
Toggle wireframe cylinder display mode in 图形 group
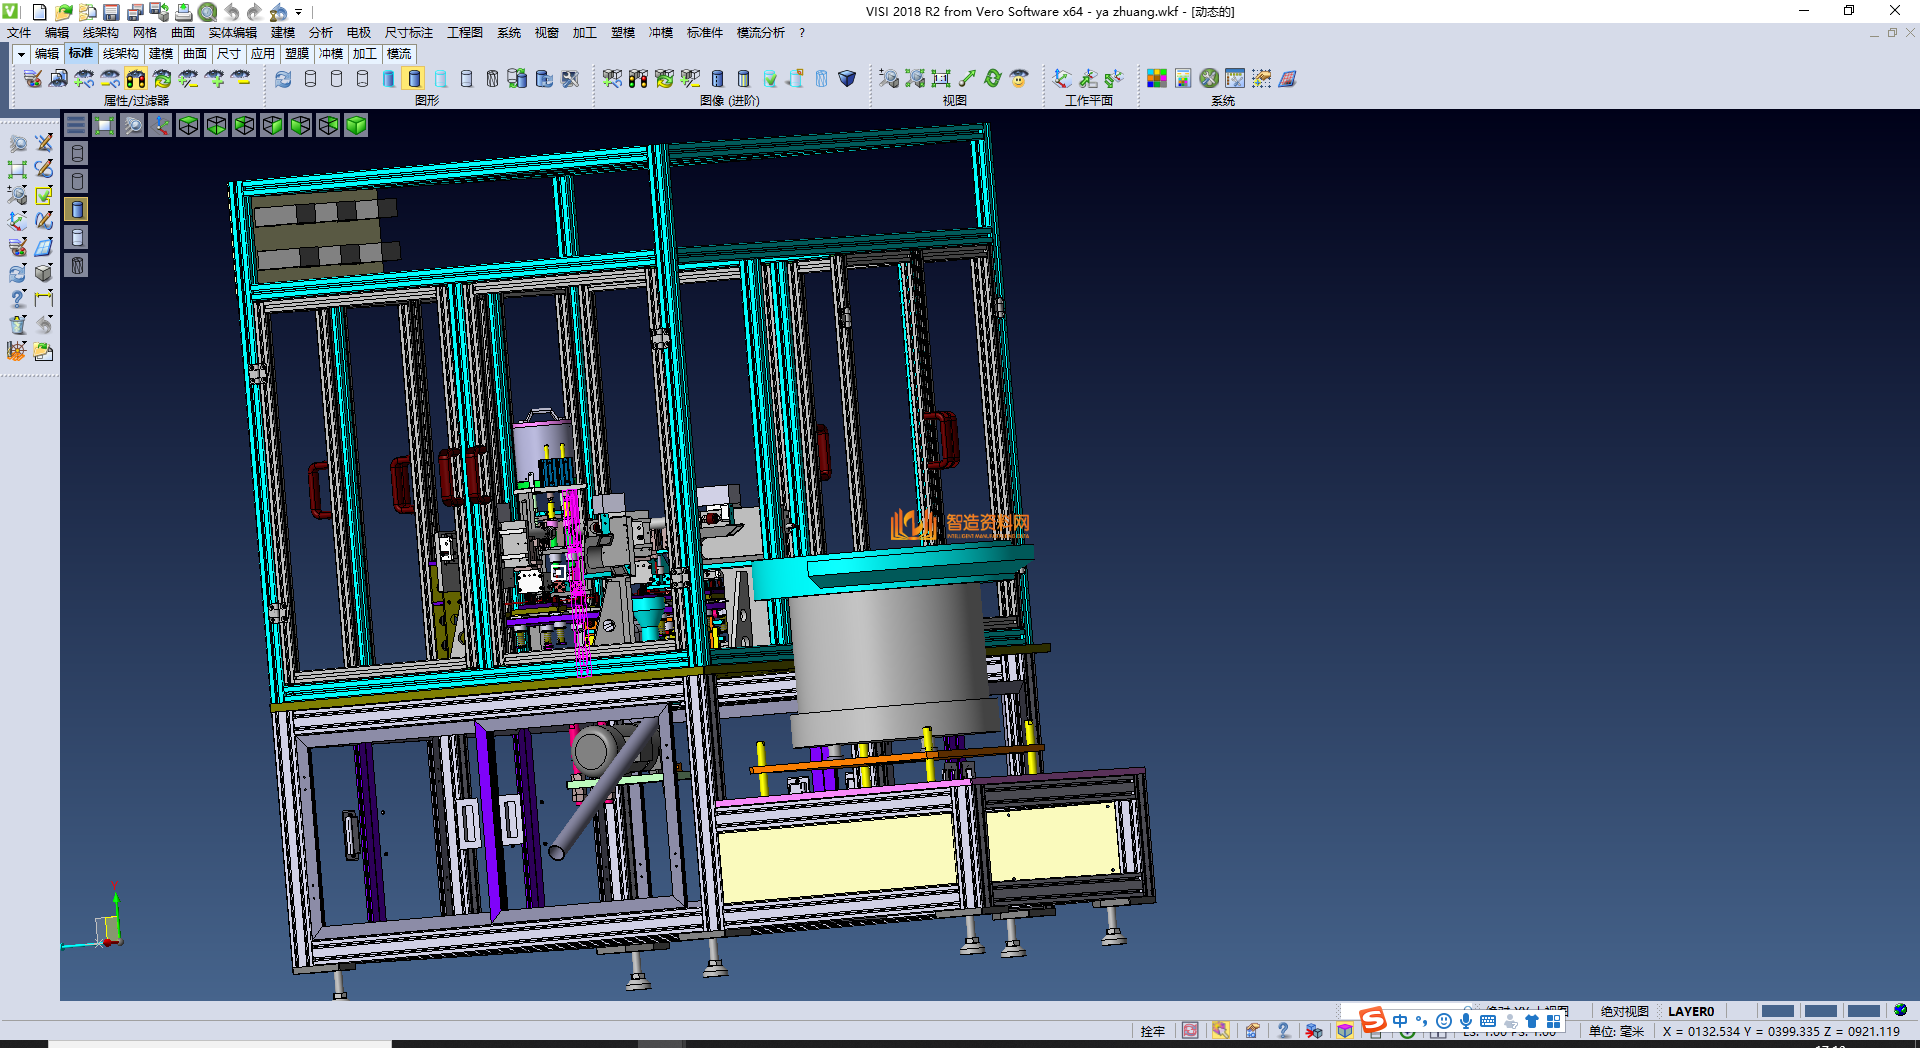point(310,79)
